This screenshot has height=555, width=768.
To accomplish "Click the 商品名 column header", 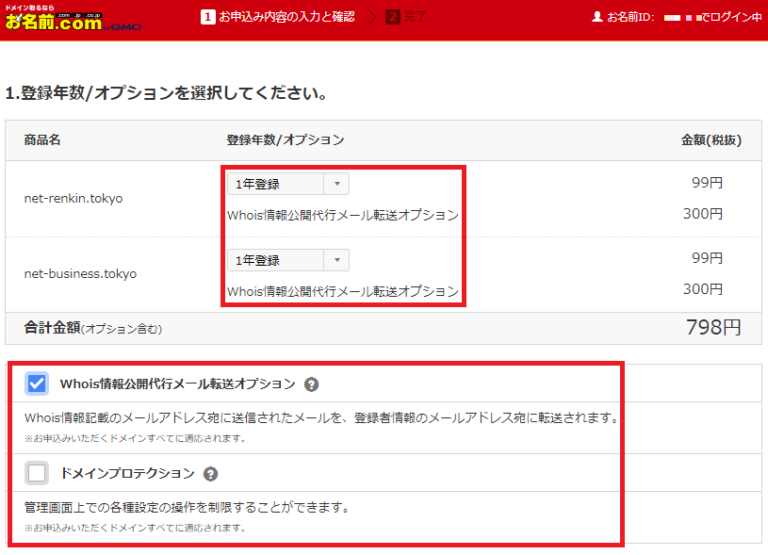I will click(x=42, y=140).
